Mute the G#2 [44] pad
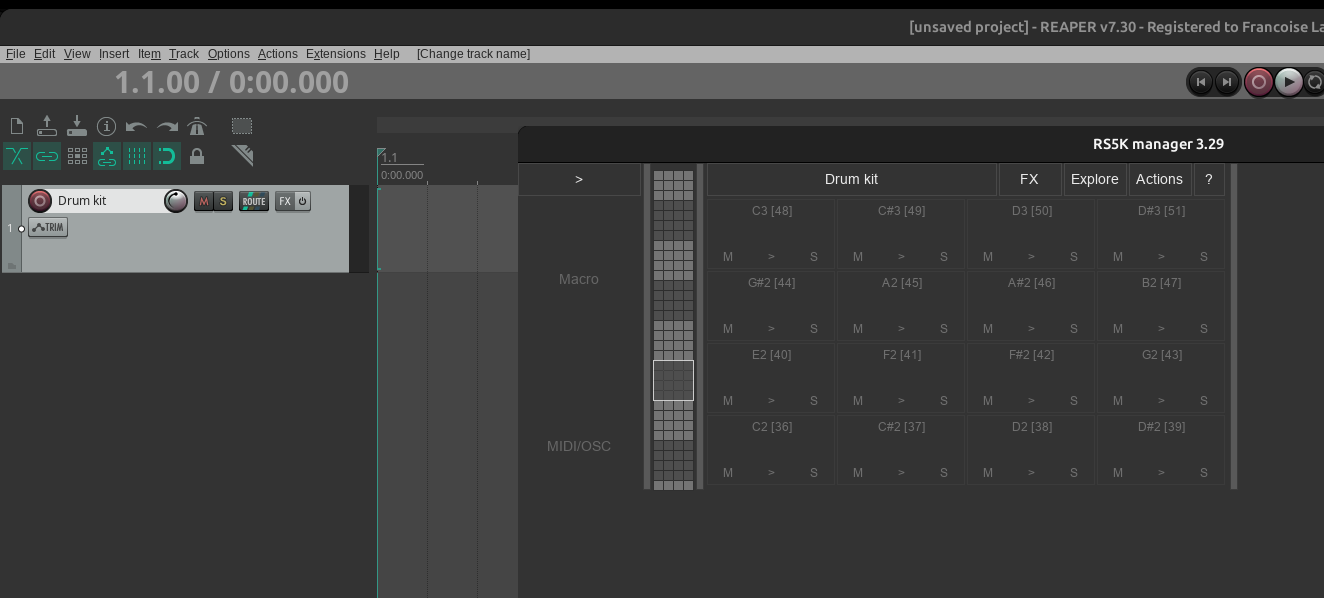This screenshot has width=1324, height=598. 728,329
